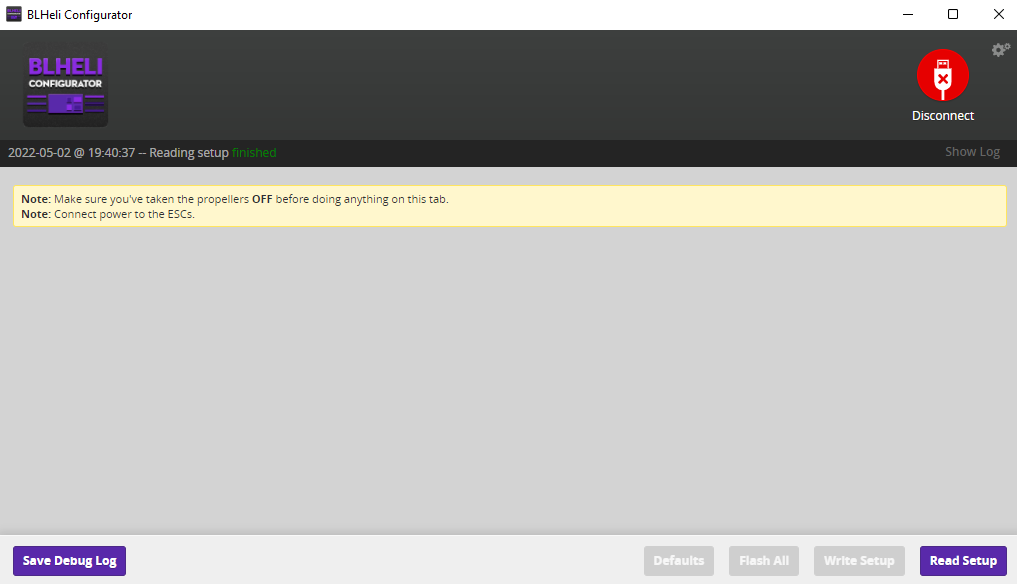This screenshot has height=586, width=1017.
Task: Click the 'Connect power to the ESCs' note
Action: point(108,214)
